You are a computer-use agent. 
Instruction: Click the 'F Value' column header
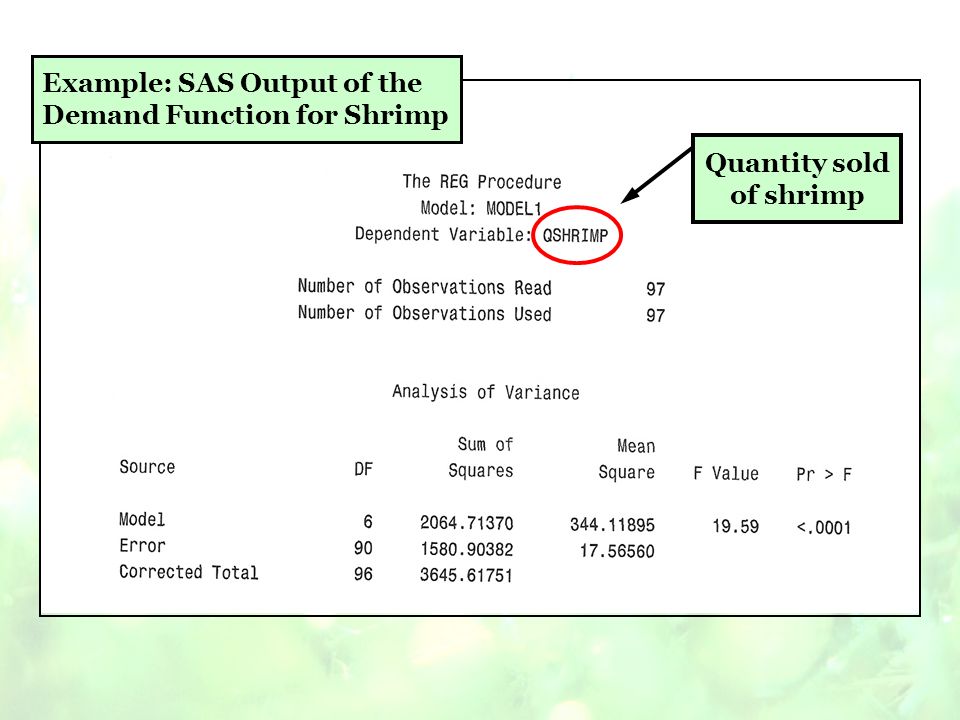point(726,473)
